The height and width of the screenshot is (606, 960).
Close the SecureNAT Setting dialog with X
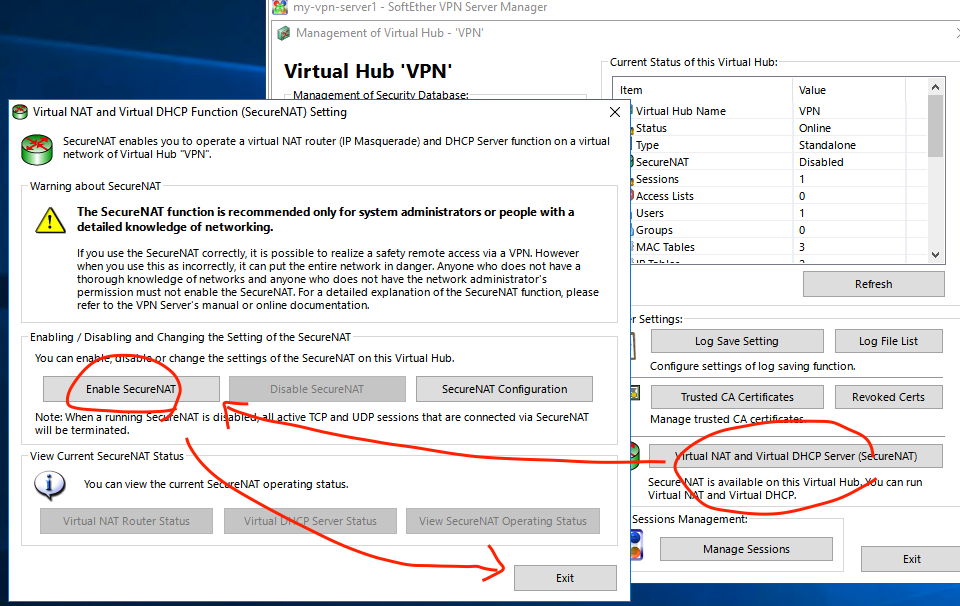coord(615,112)
